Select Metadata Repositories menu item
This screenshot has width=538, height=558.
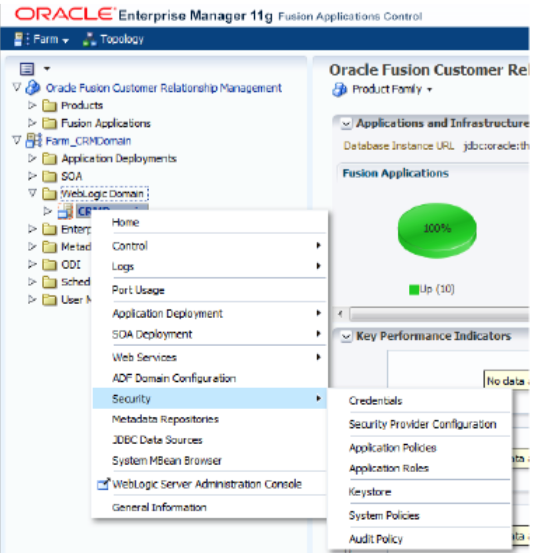point(210,420)
